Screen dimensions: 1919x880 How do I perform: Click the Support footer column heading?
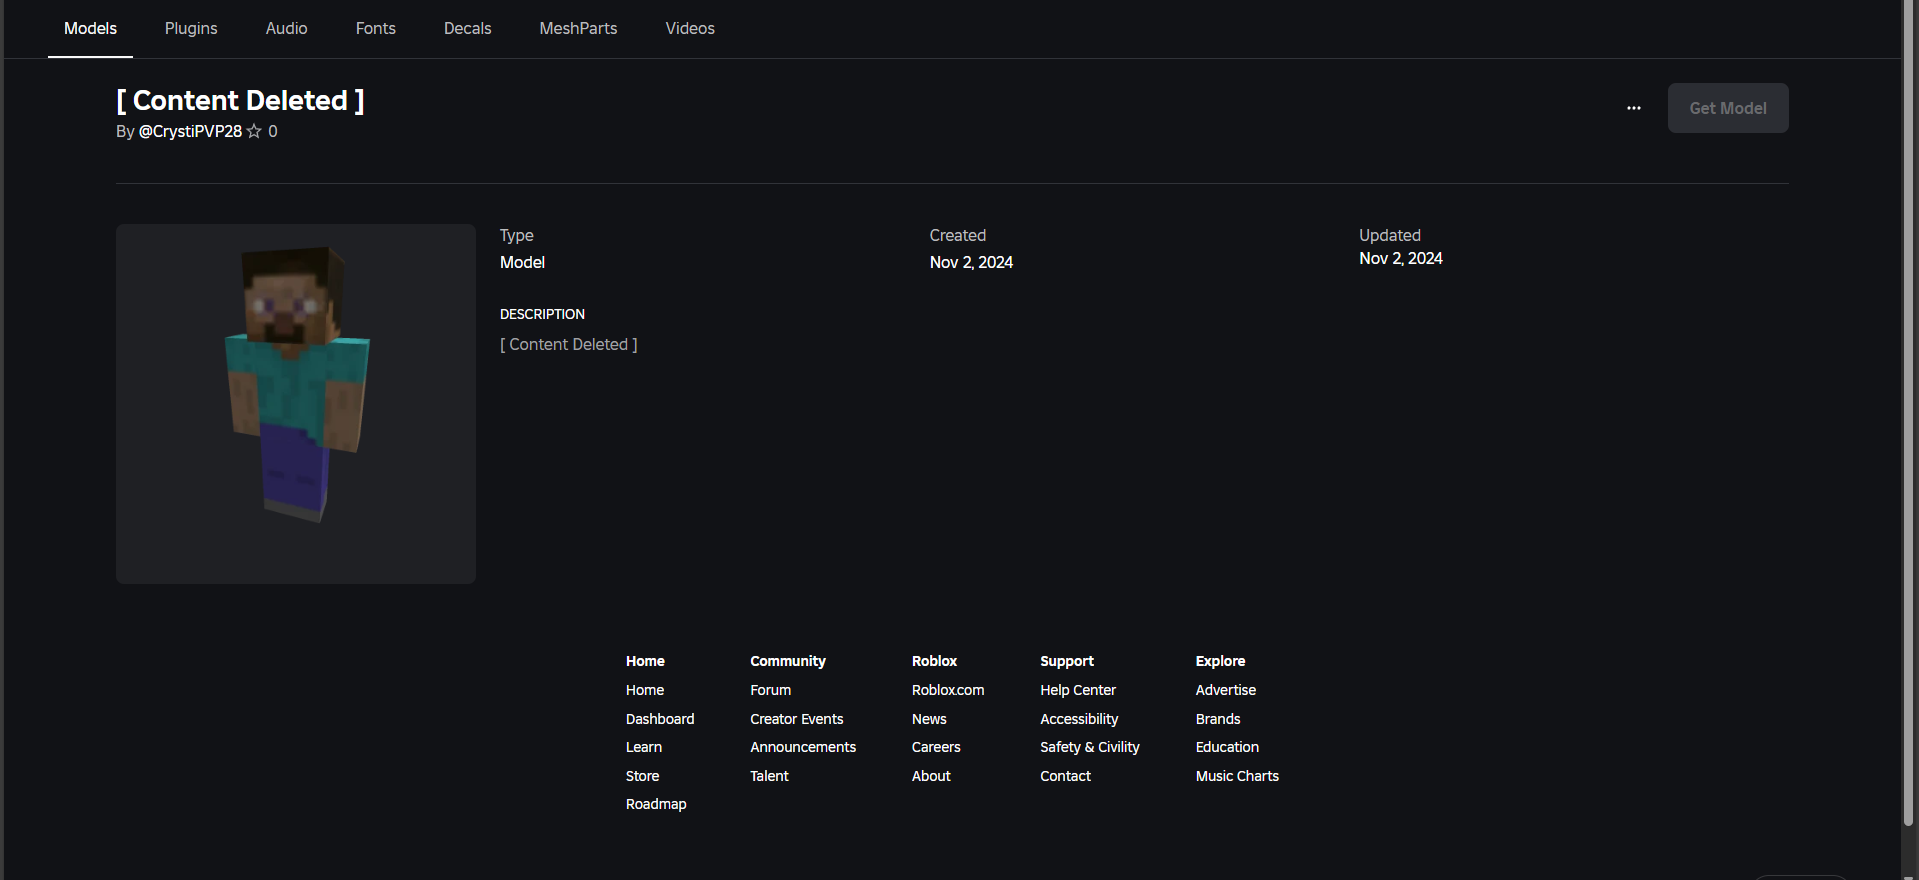(x=1067, y=661)
